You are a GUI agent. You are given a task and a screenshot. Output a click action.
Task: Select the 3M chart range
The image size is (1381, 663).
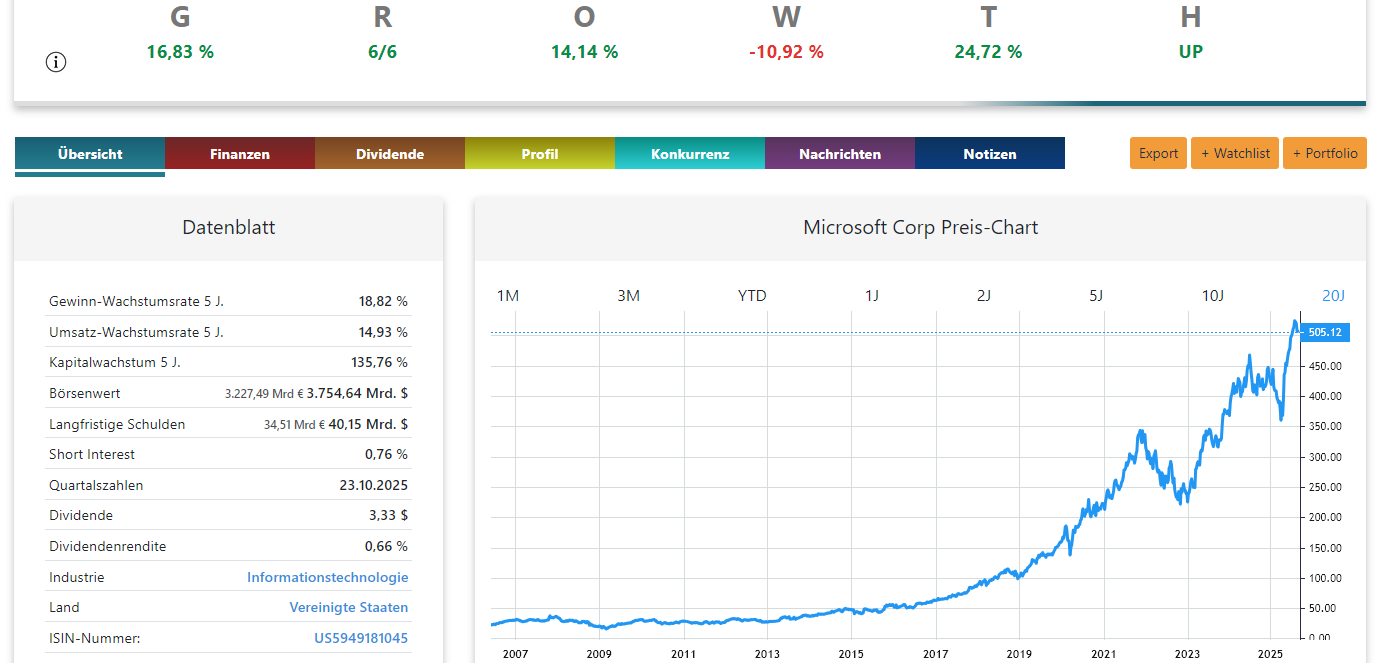628,296
